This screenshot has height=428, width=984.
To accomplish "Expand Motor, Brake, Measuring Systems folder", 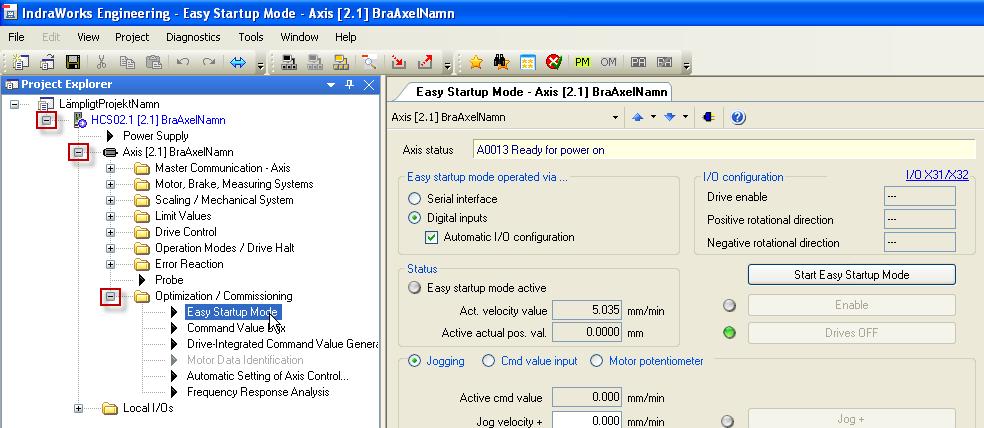I will pyautogui.click(x=110, y=184).
